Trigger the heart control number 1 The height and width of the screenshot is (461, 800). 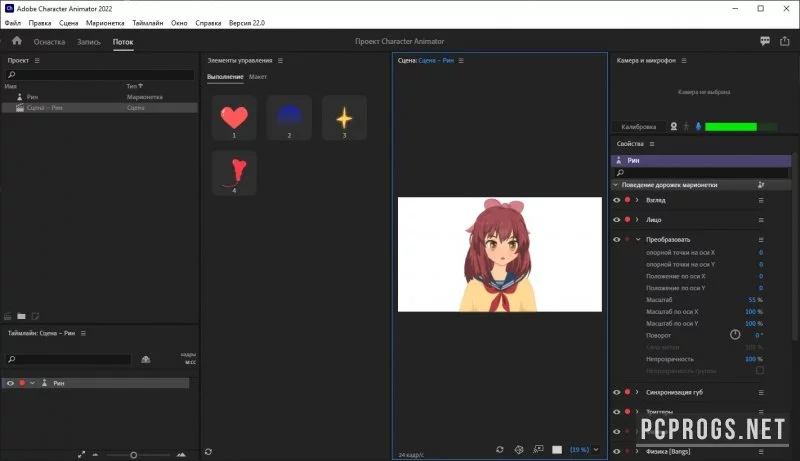[x=234, y=118]
